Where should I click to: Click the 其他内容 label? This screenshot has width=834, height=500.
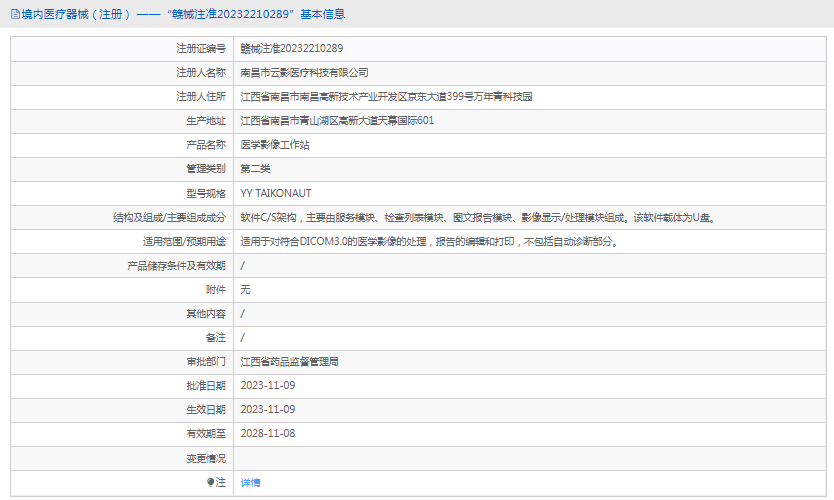[206, 314]
